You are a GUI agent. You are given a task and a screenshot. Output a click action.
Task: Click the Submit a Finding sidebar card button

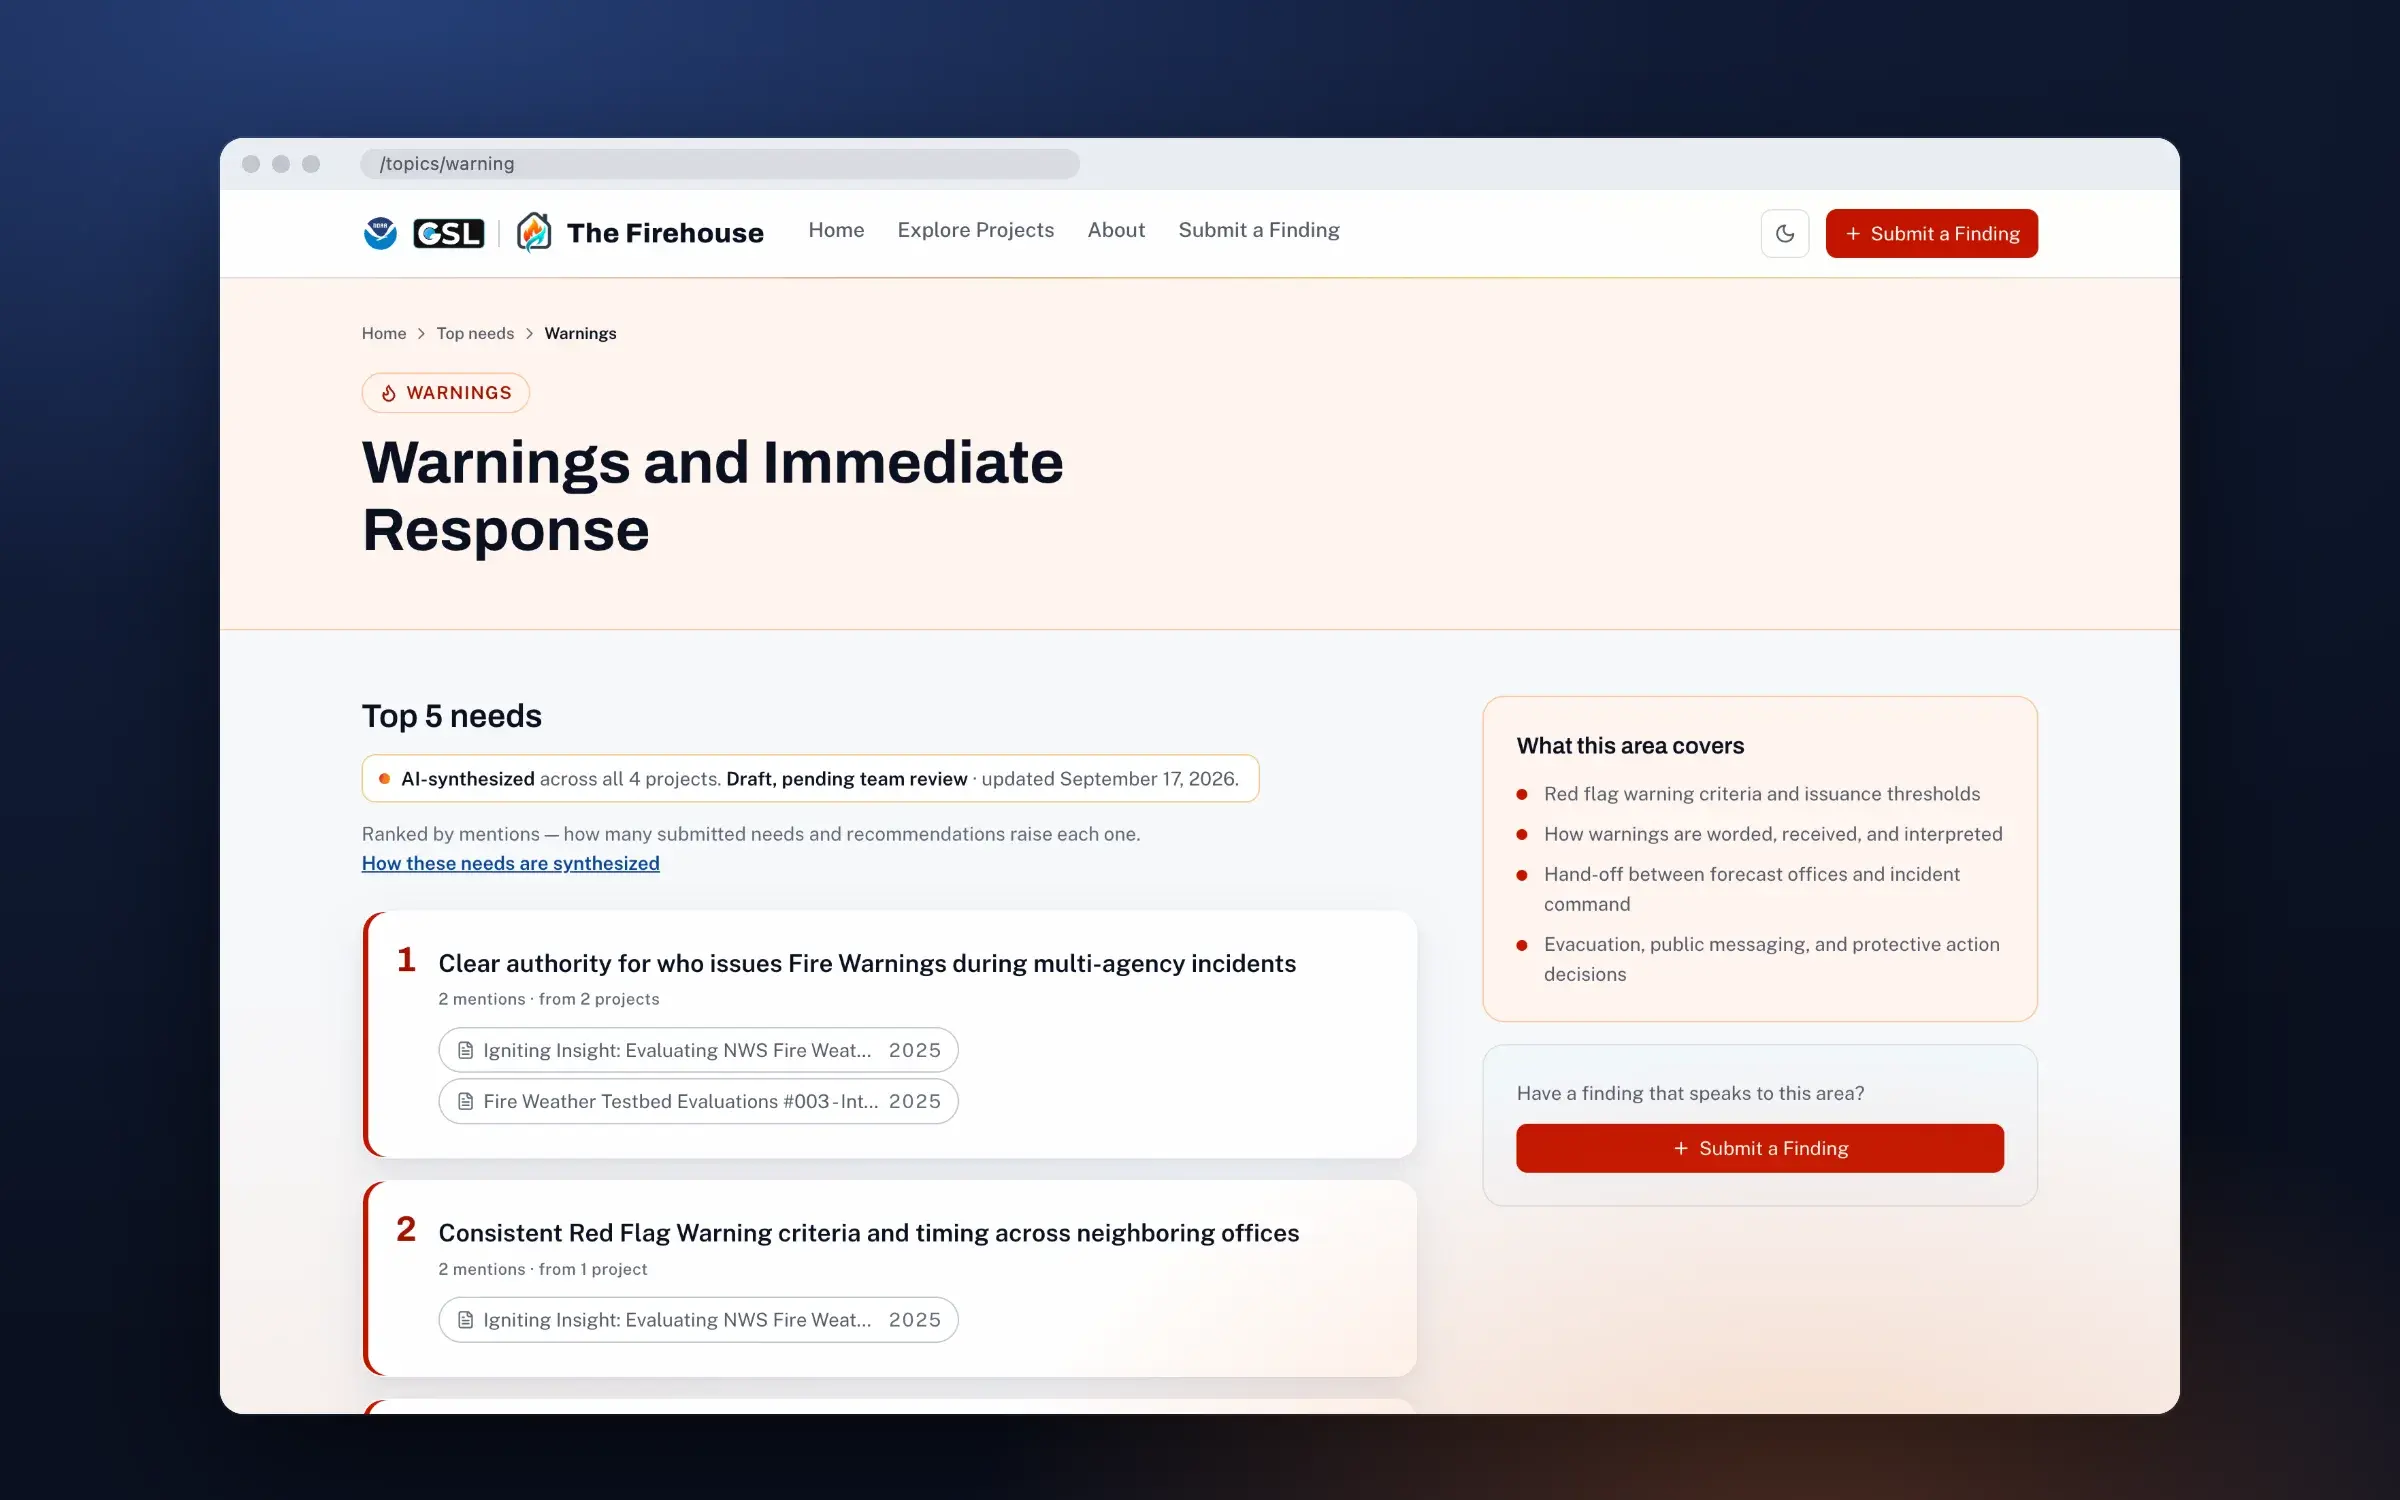[1759, 1148]
